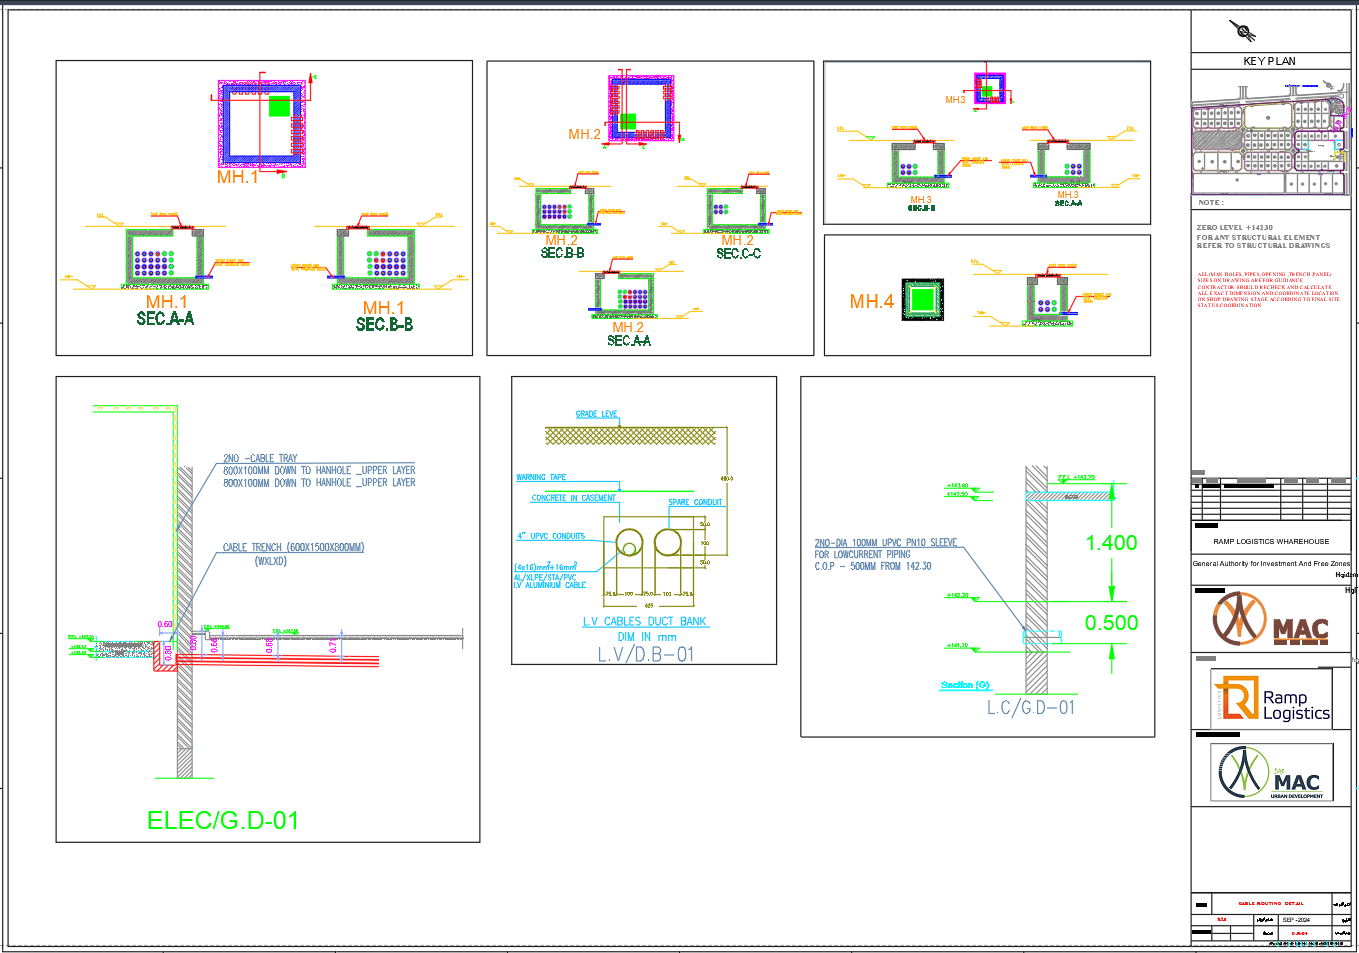Image resolution: width=1359 pixels, height=953 pixels.
Task: Click the Ramp Logistics logo
Action: (1271, 698)
